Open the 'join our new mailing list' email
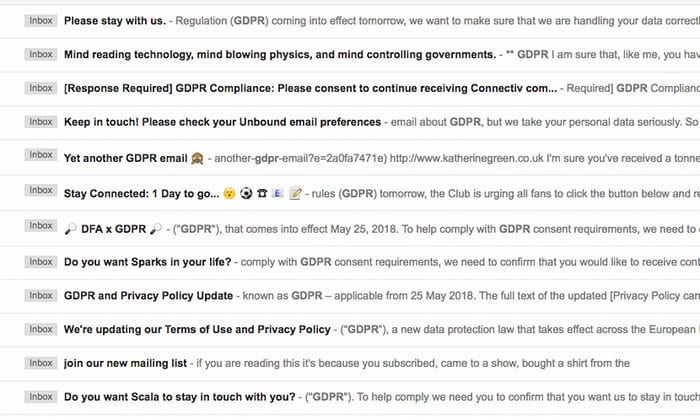The image size is (700, 420). coord(350,363)
